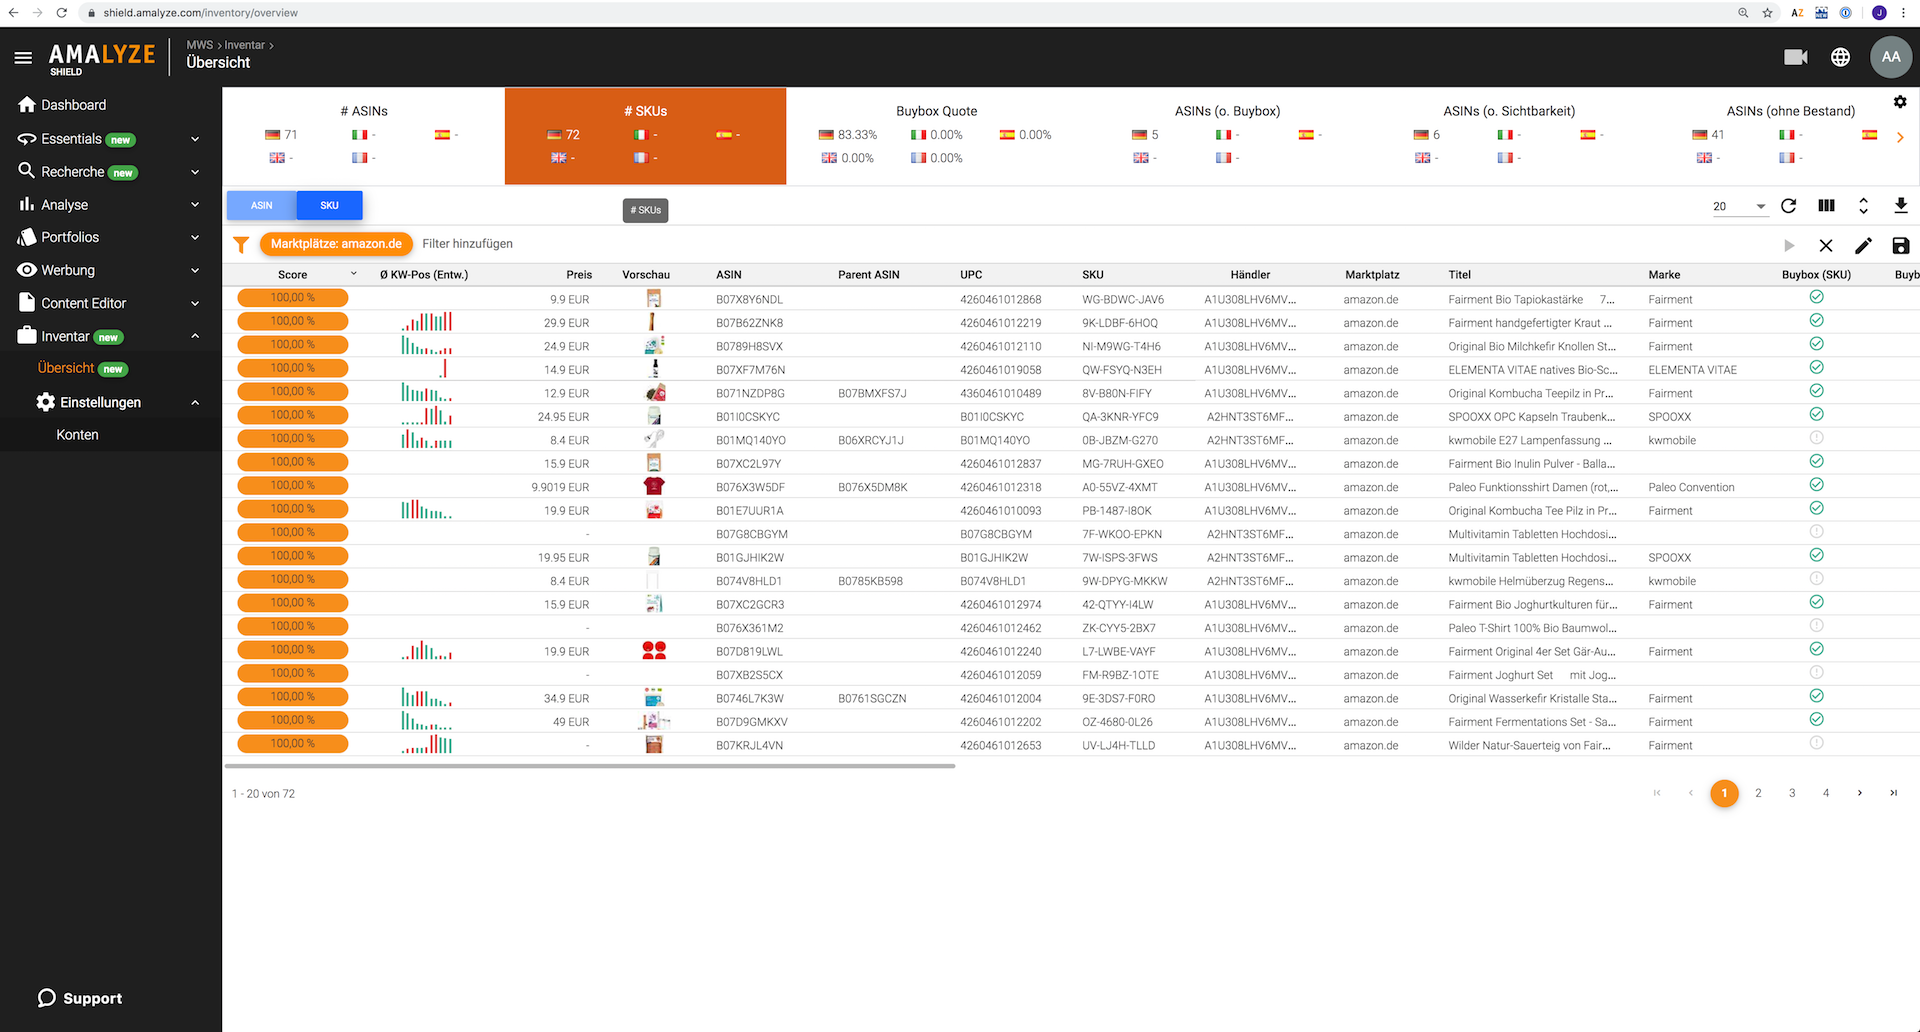This screenshot has height=1032, width=1920.
Task: Switch table view to SKU
Action: click(329, 205)
